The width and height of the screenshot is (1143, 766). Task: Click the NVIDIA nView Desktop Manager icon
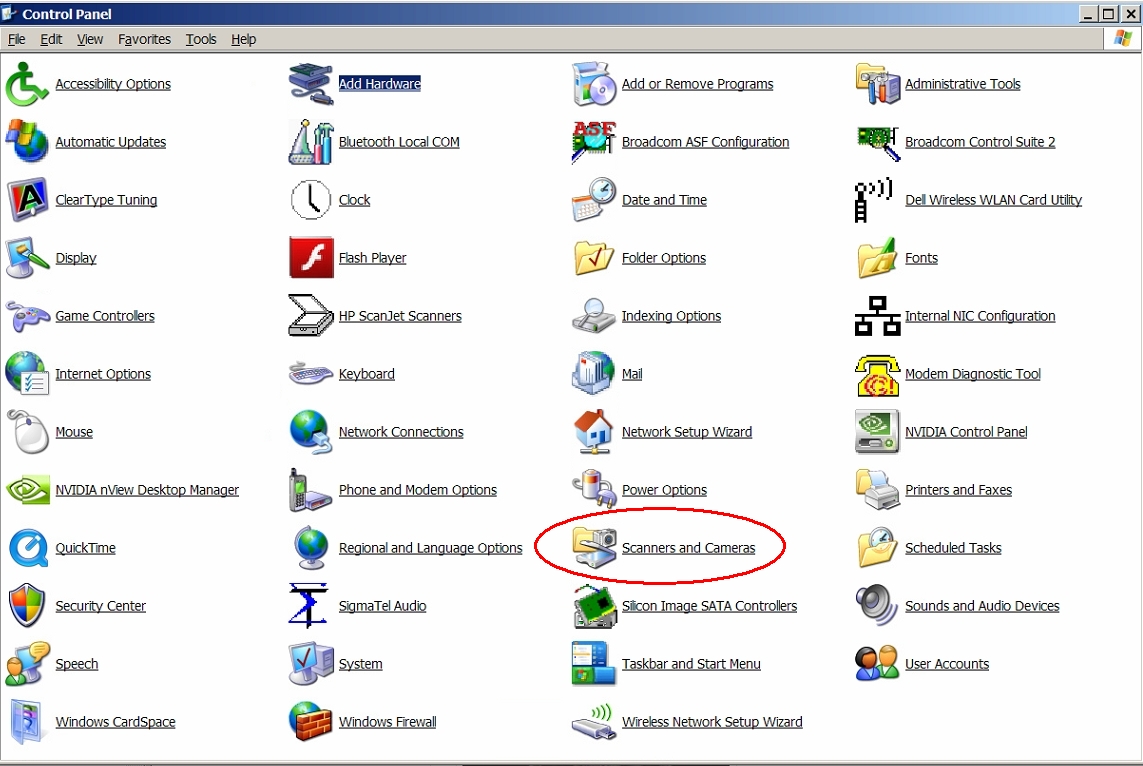[x=27, y=490]
